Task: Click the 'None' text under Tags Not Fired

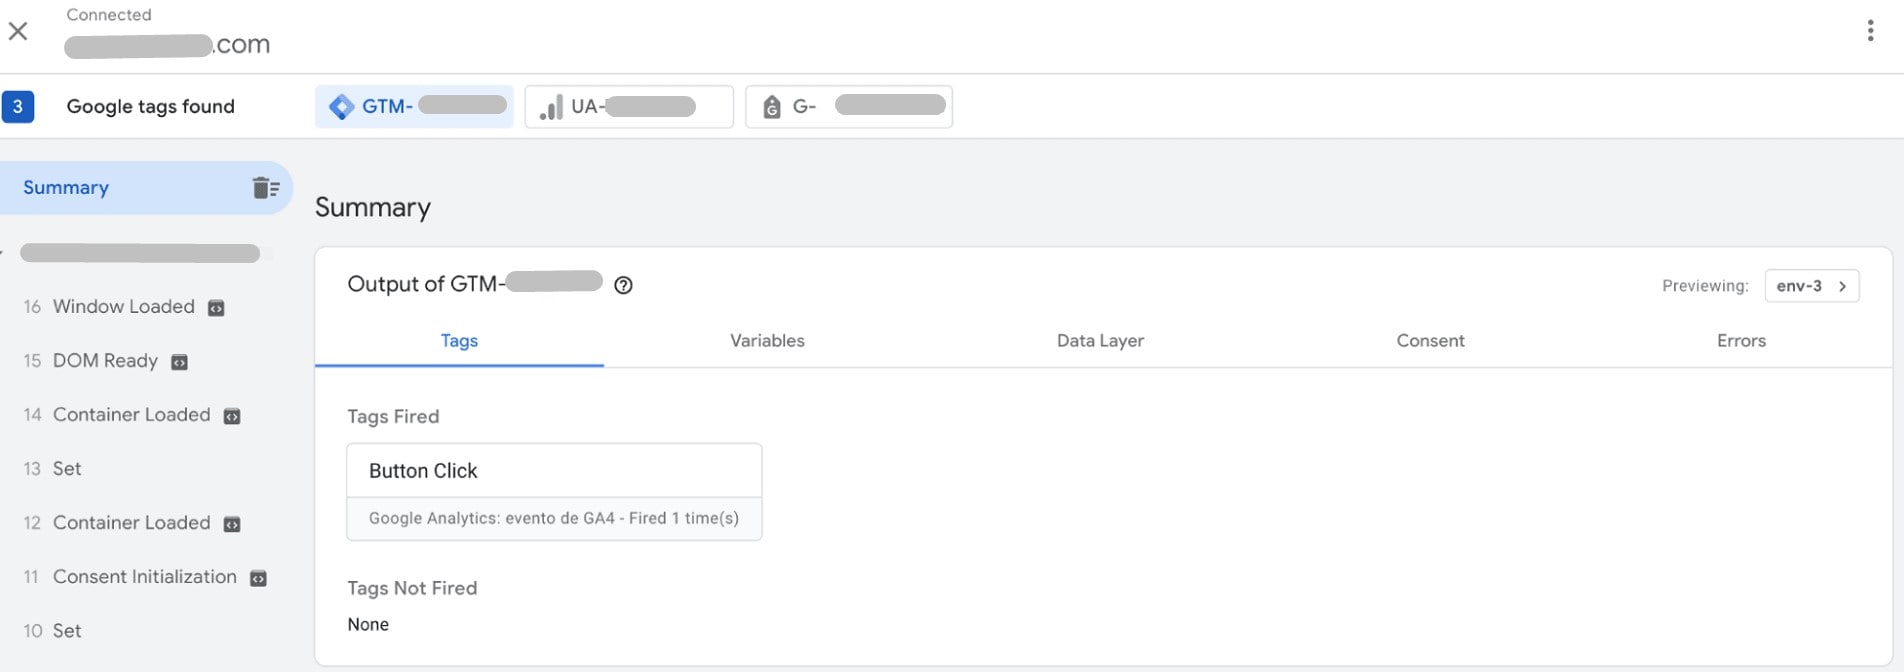Action: point(368,625)
